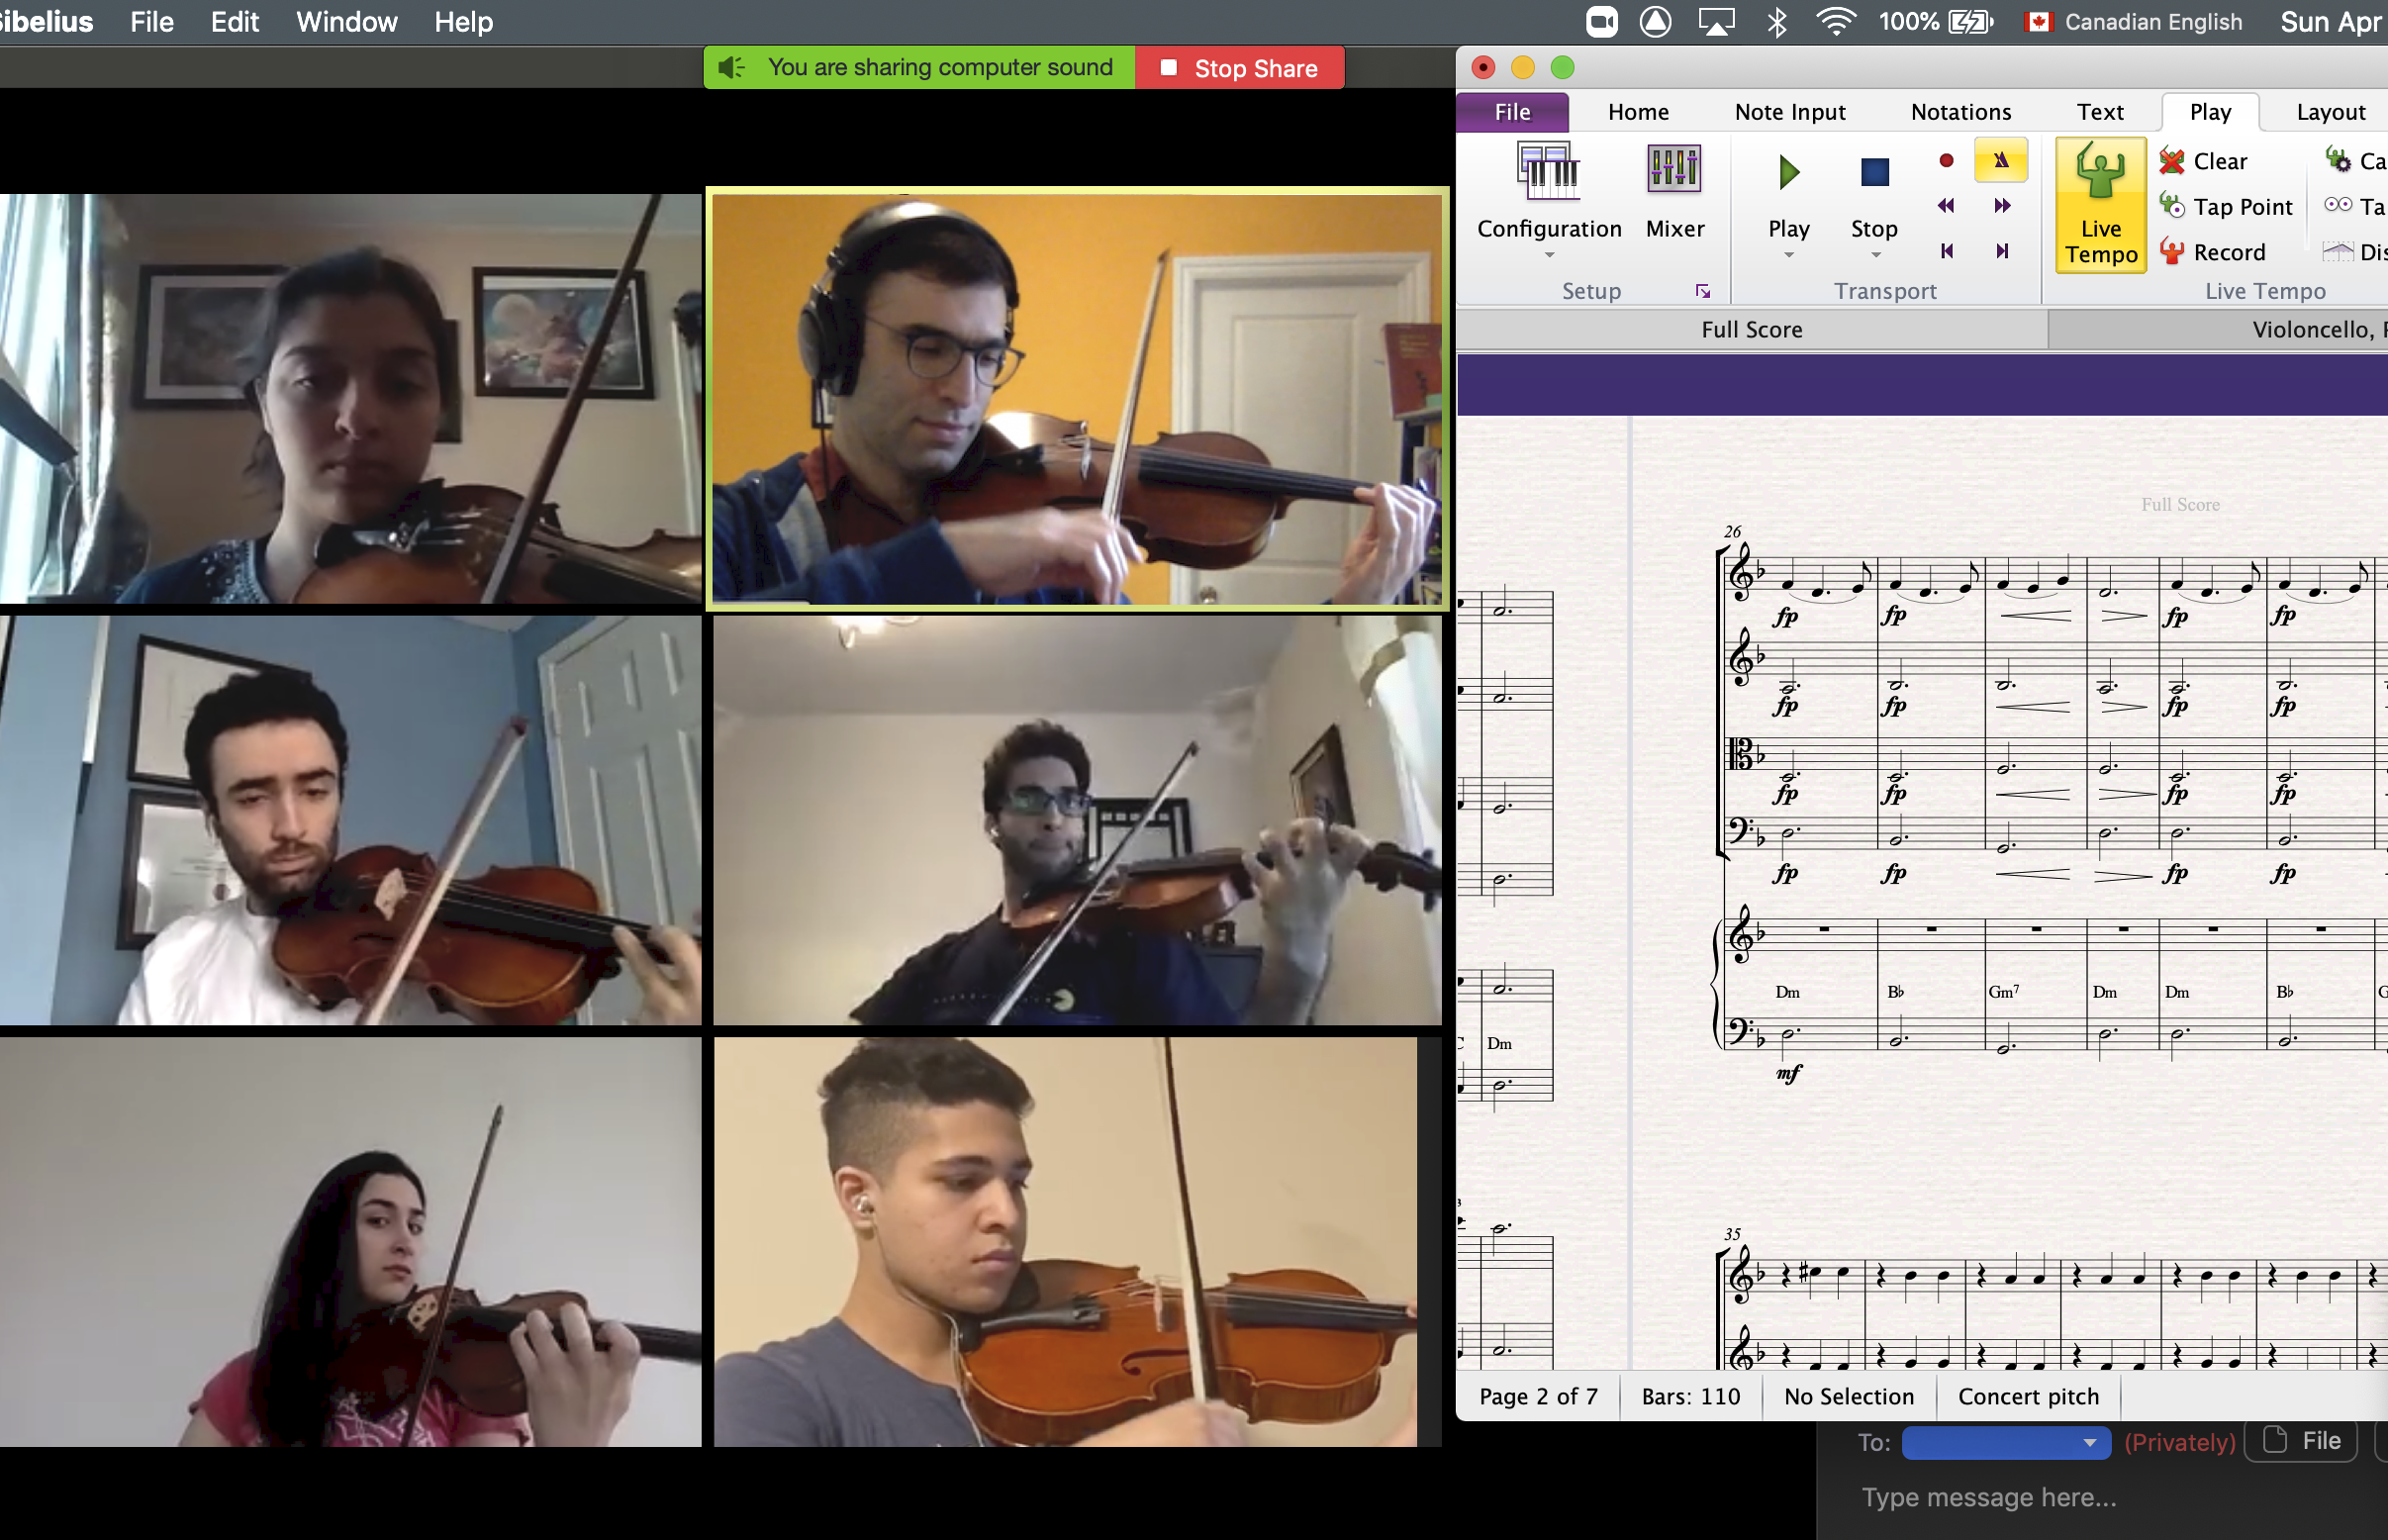2388x1540 pixels.
Task: Switch to the Note Input ribbon tab
Action: [x=1789, y=112]
